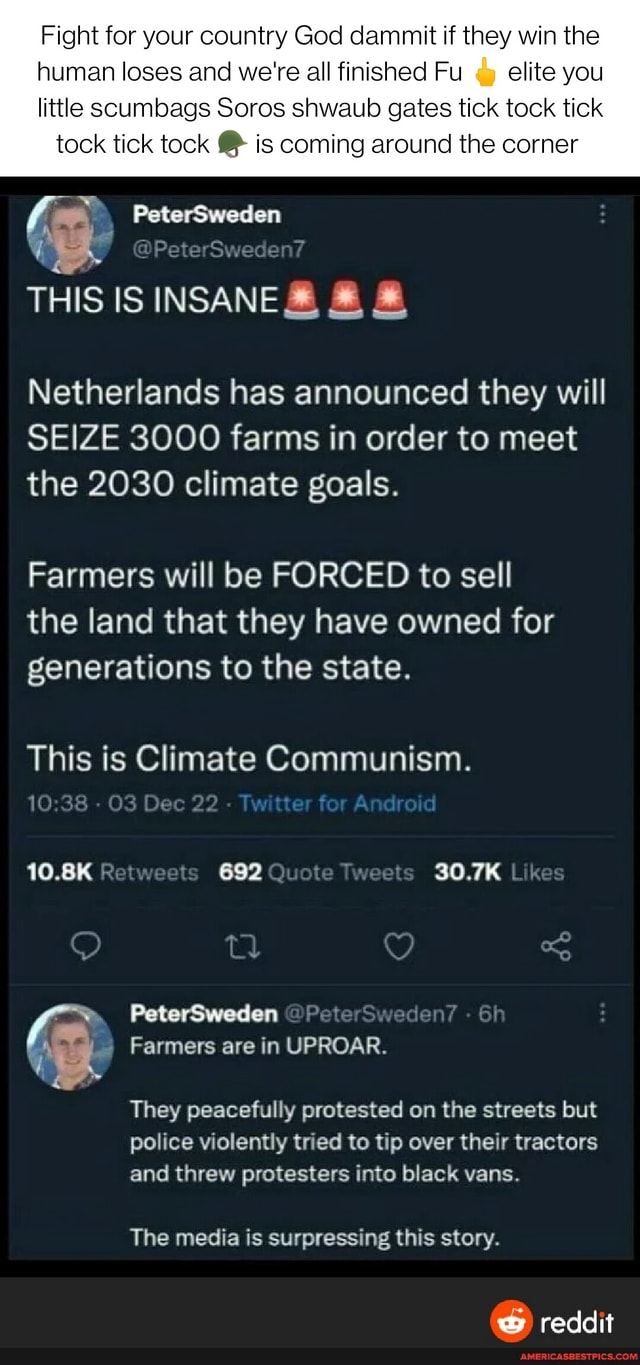Click the PeterSweden name on the reply tweet
This screenshot has height=1365, width=640.
[204, 1015]
